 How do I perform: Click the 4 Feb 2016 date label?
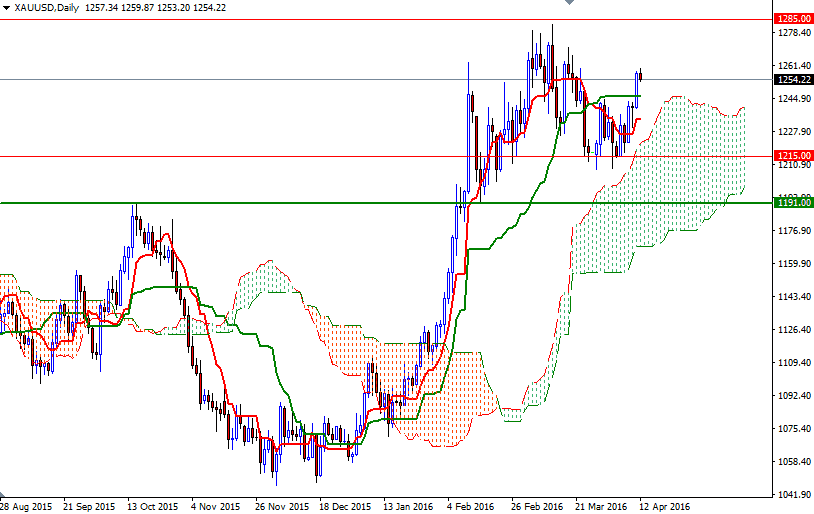point(471,506)
